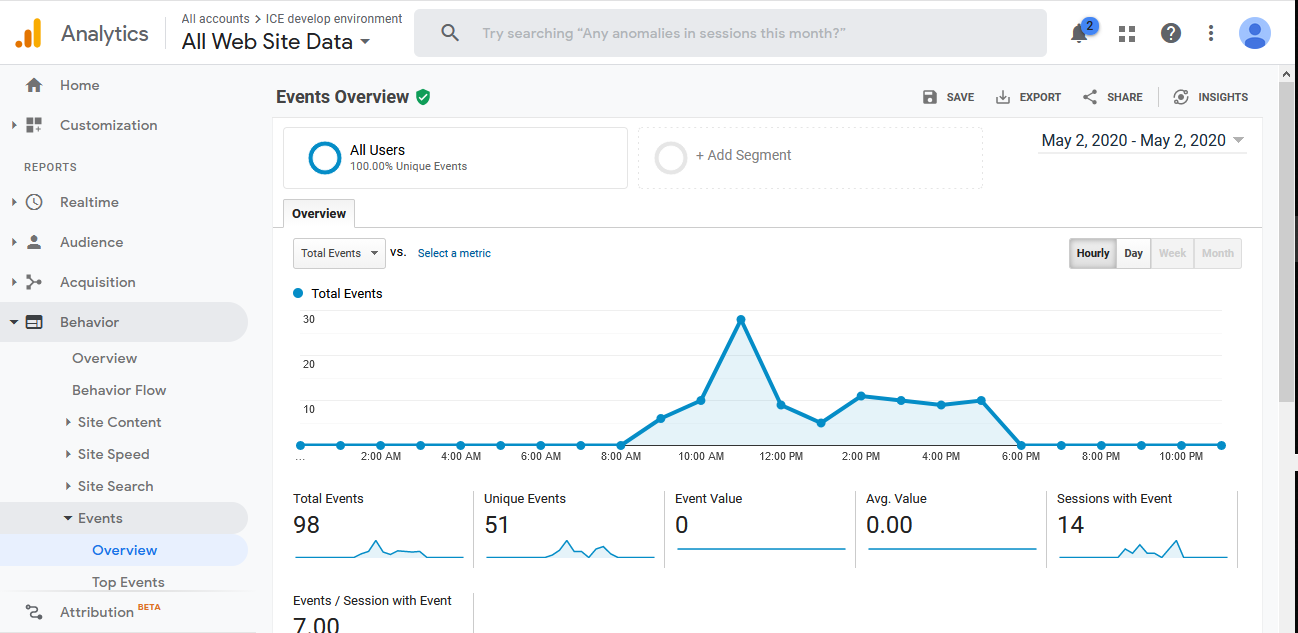This screenshot has width=1298, height=633.
Task: Open the Help question mark icon
Action: click(x=1170, y=33)
